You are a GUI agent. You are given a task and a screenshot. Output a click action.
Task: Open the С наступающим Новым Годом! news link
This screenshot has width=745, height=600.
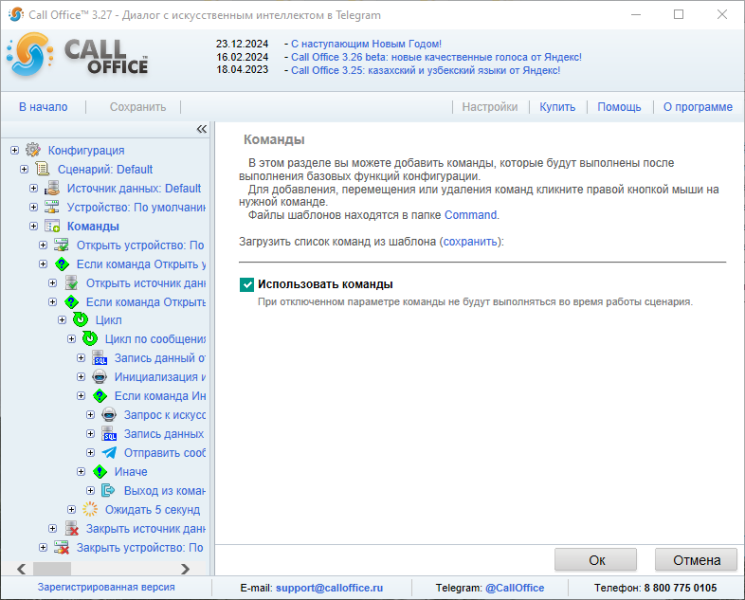[366, 44]
